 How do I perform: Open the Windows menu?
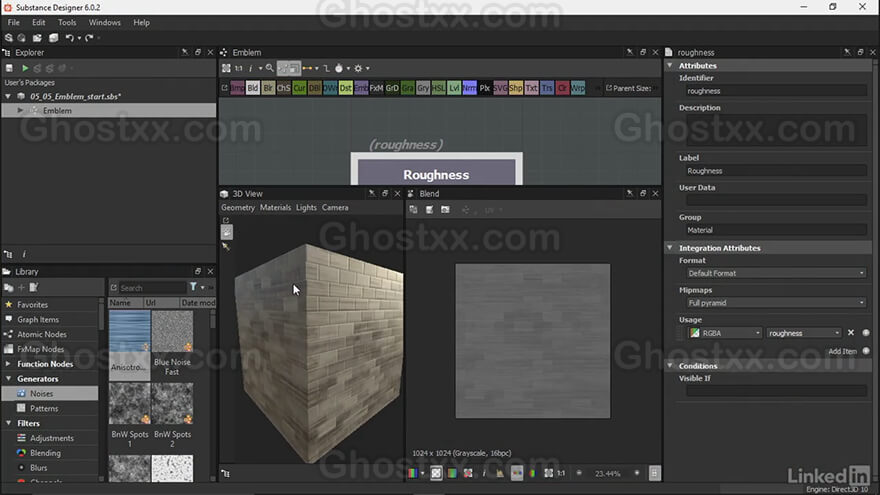pos(104,22)
